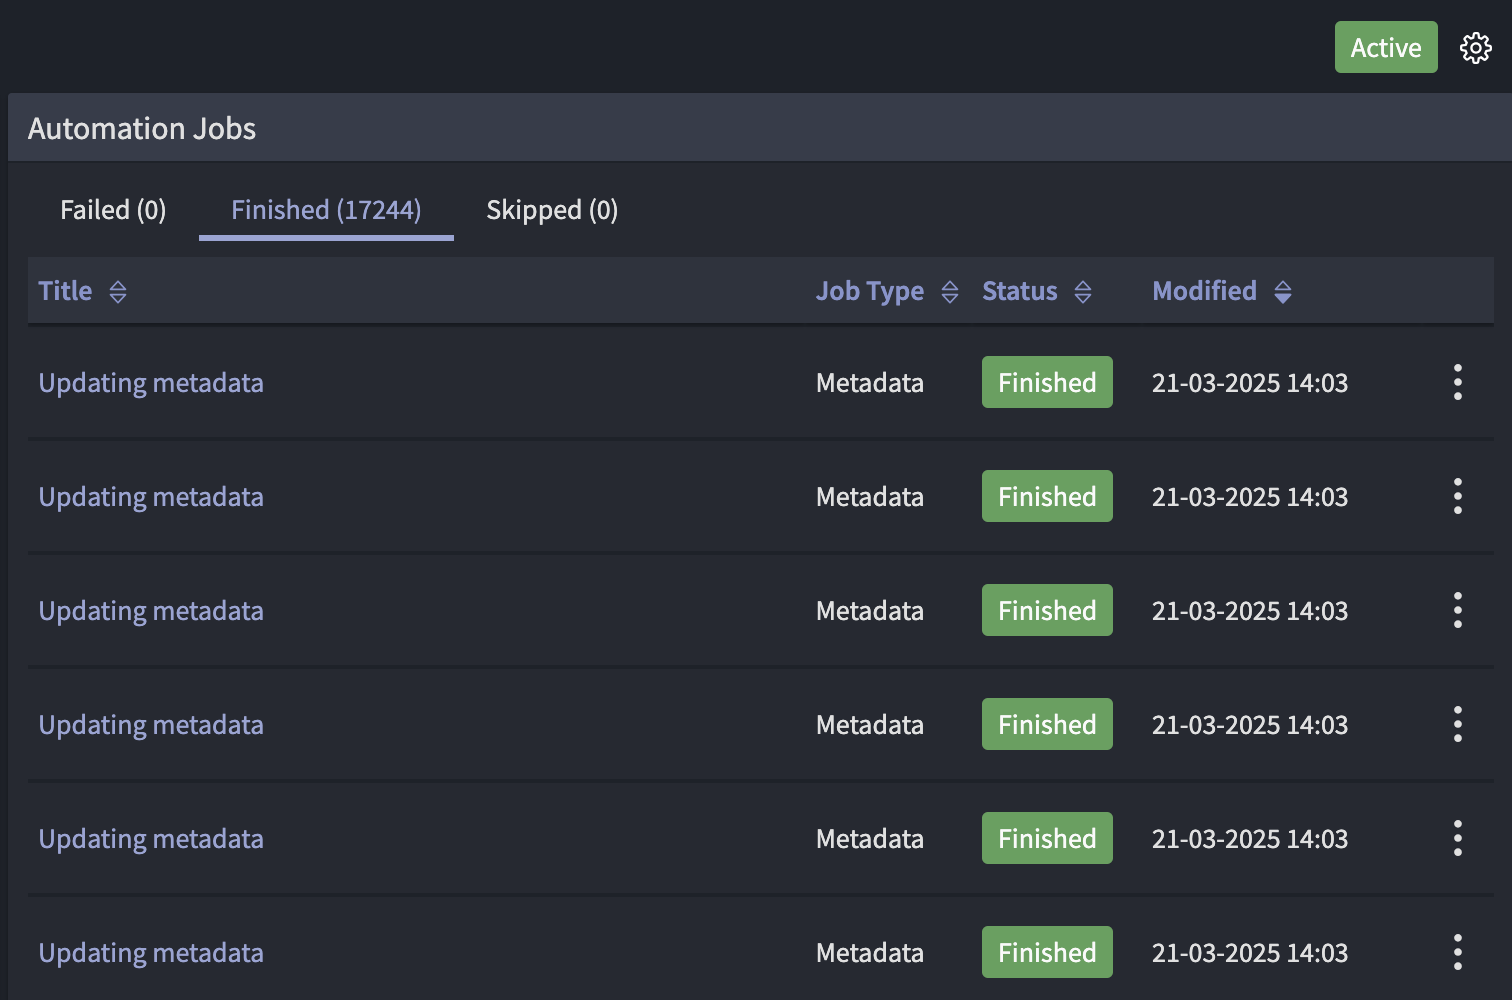1512x1000 pixels.
Task: Open third Updating metadata job link
Action: pyautogui.click(x=151, y=611)
